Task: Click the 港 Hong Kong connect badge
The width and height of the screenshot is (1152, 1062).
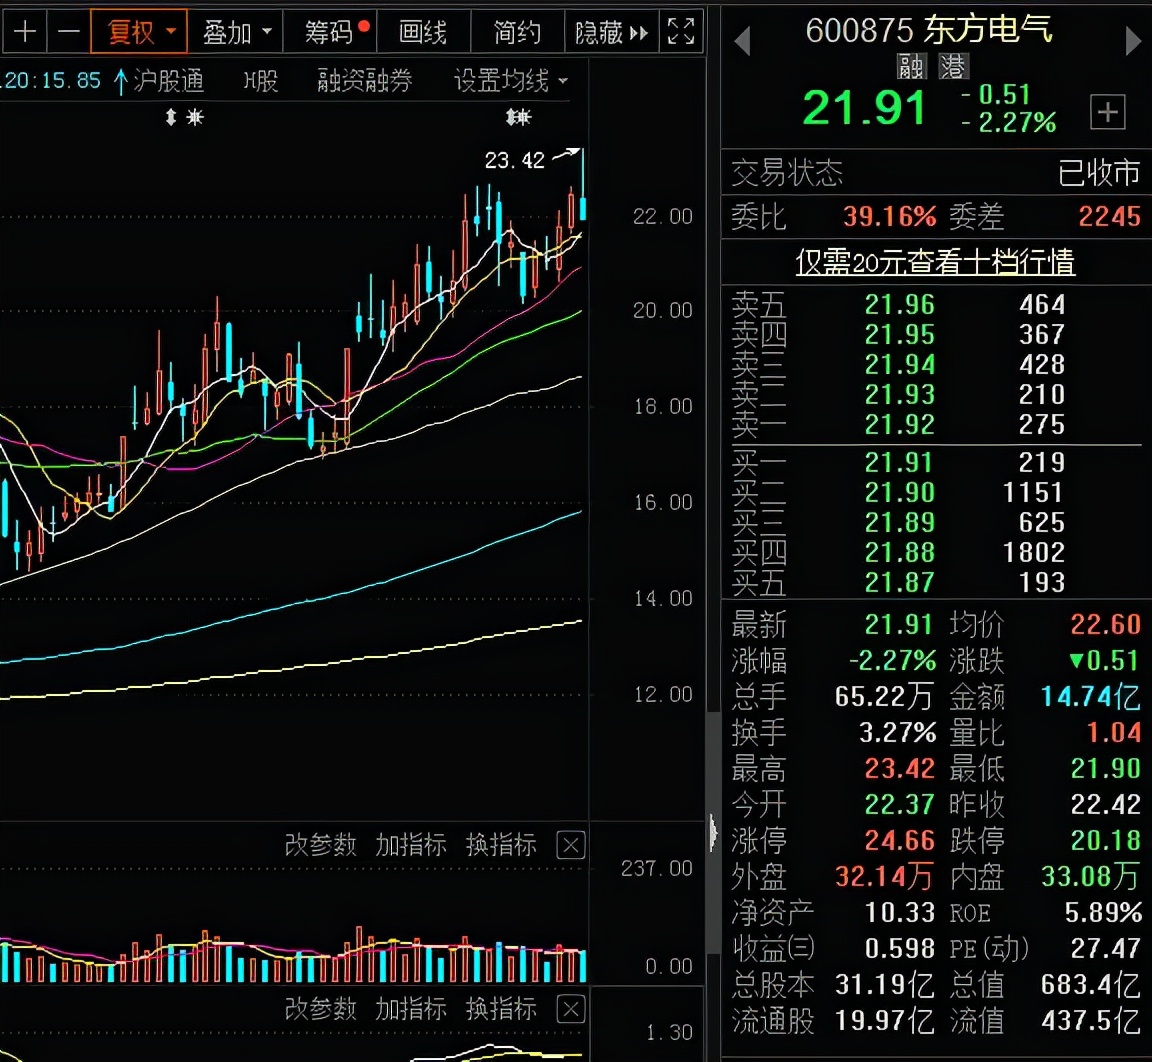Action: click(x=953, y=67)
